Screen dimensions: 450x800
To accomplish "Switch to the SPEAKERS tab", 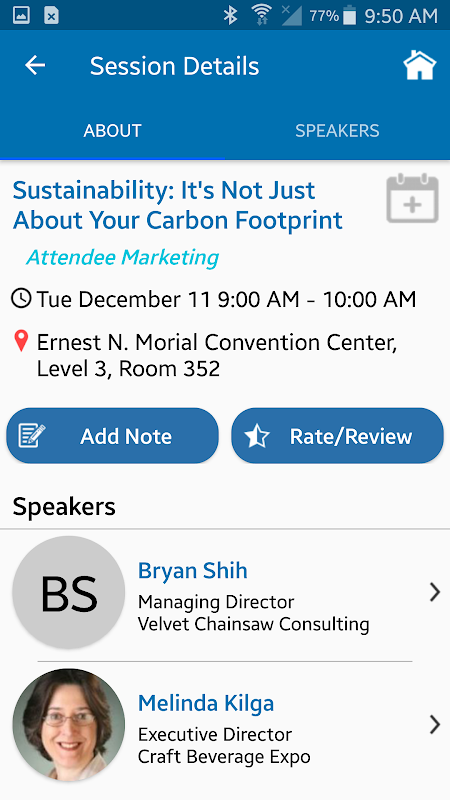I will tap(337, 131).
